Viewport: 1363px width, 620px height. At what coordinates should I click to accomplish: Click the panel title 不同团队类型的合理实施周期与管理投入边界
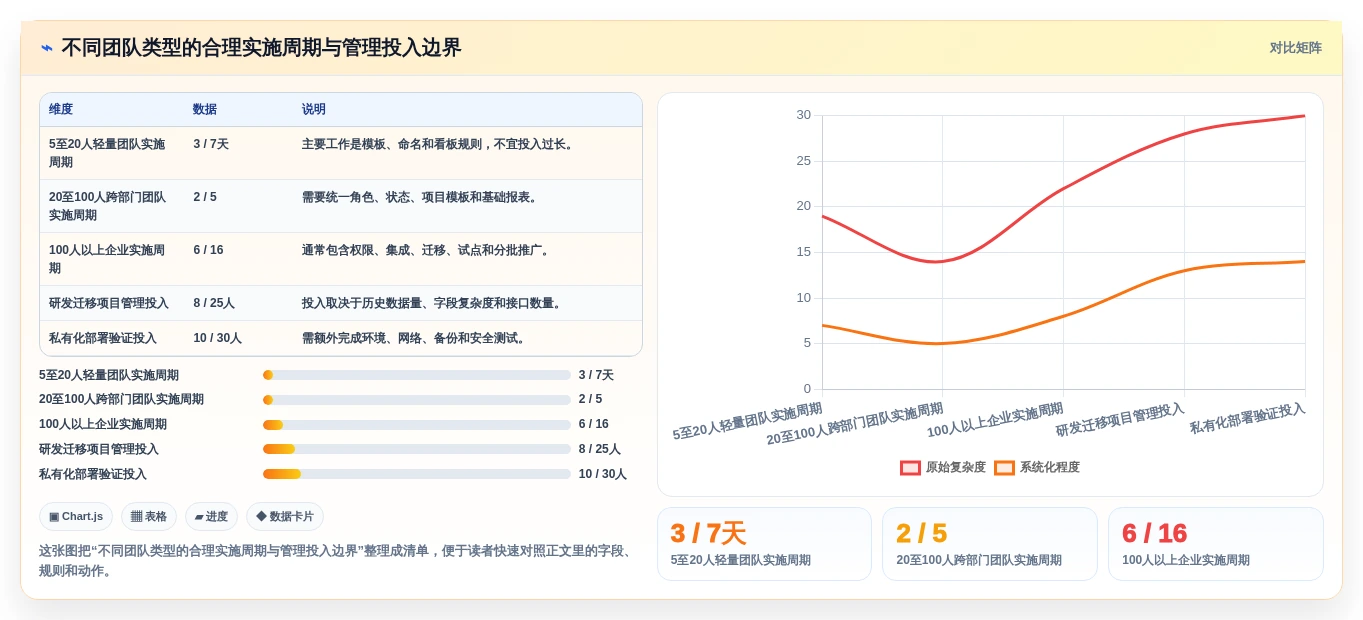pyautogui.click(x=262, y=48)
